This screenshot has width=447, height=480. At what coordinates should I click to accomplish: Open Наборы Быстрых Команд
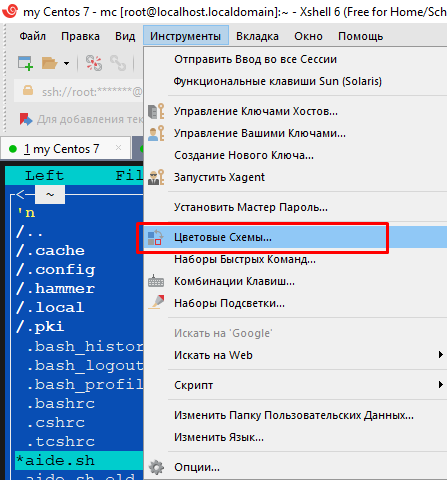coord(295,259)
